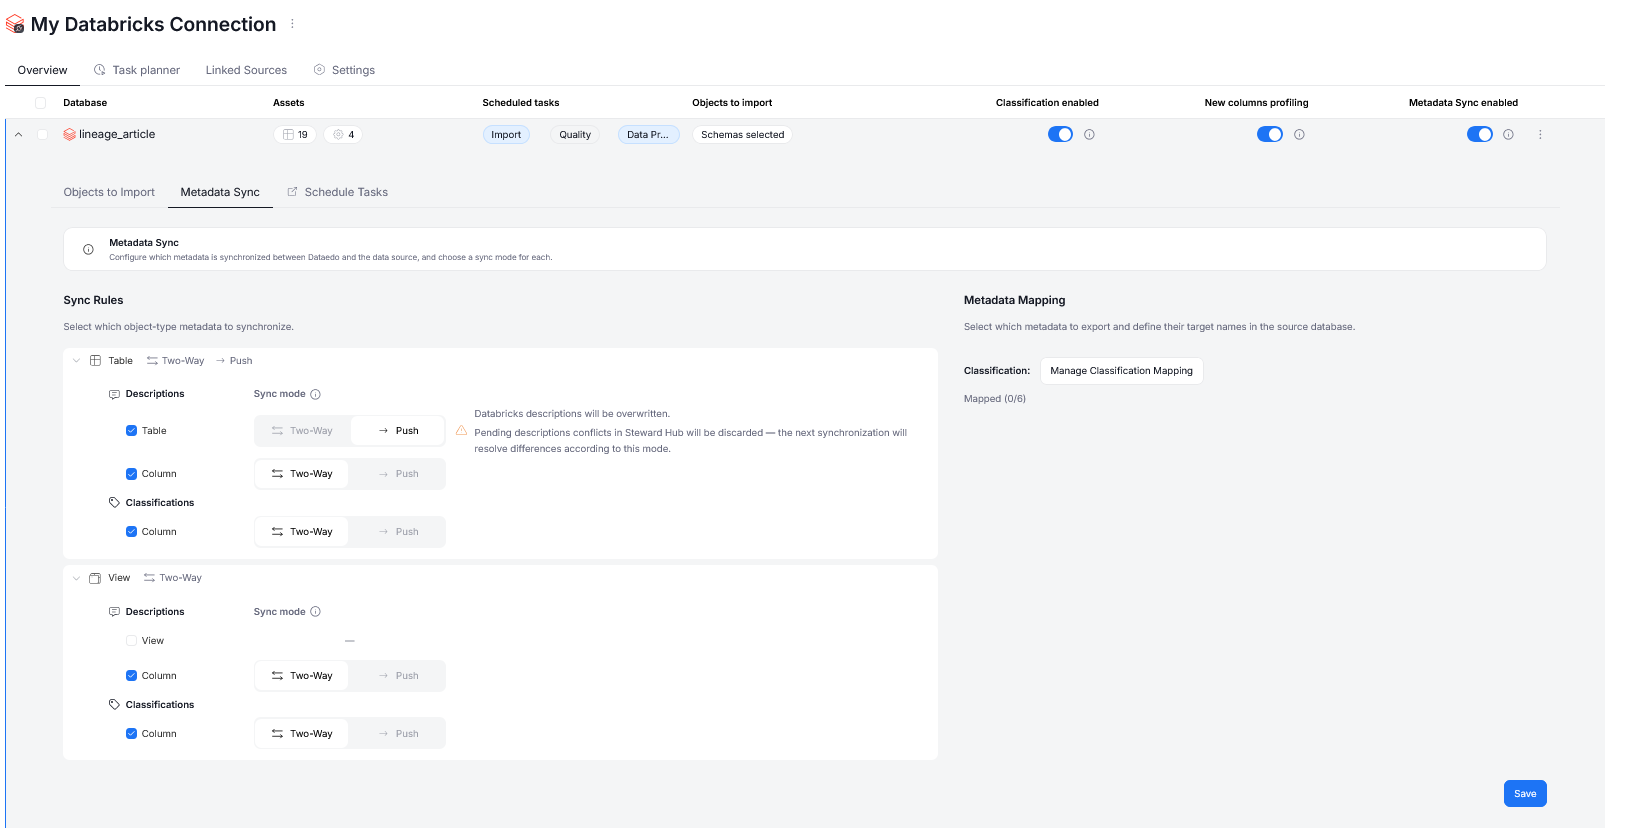This screenshot has width=1632, height=828.
Task: Uncheck Column classifications checkbox in Table section
Action: point(131,532)
